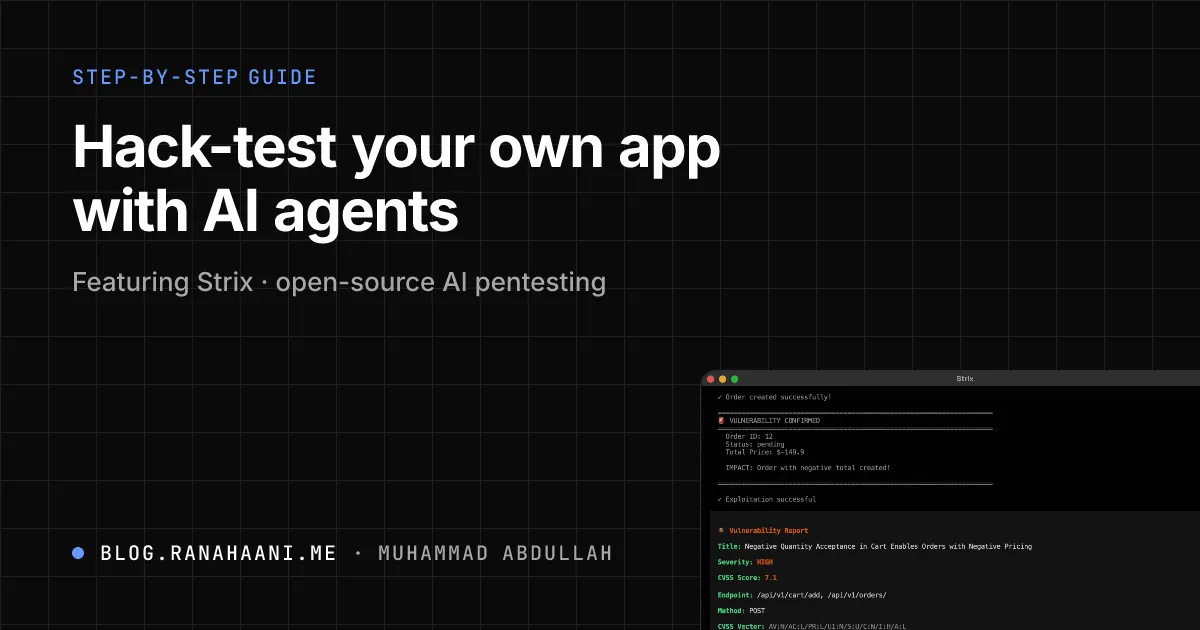Click the 'Order ID: 12' line
Image resolution: width=1200 pixels, height=630 pixels.
[x=747, y=436]
